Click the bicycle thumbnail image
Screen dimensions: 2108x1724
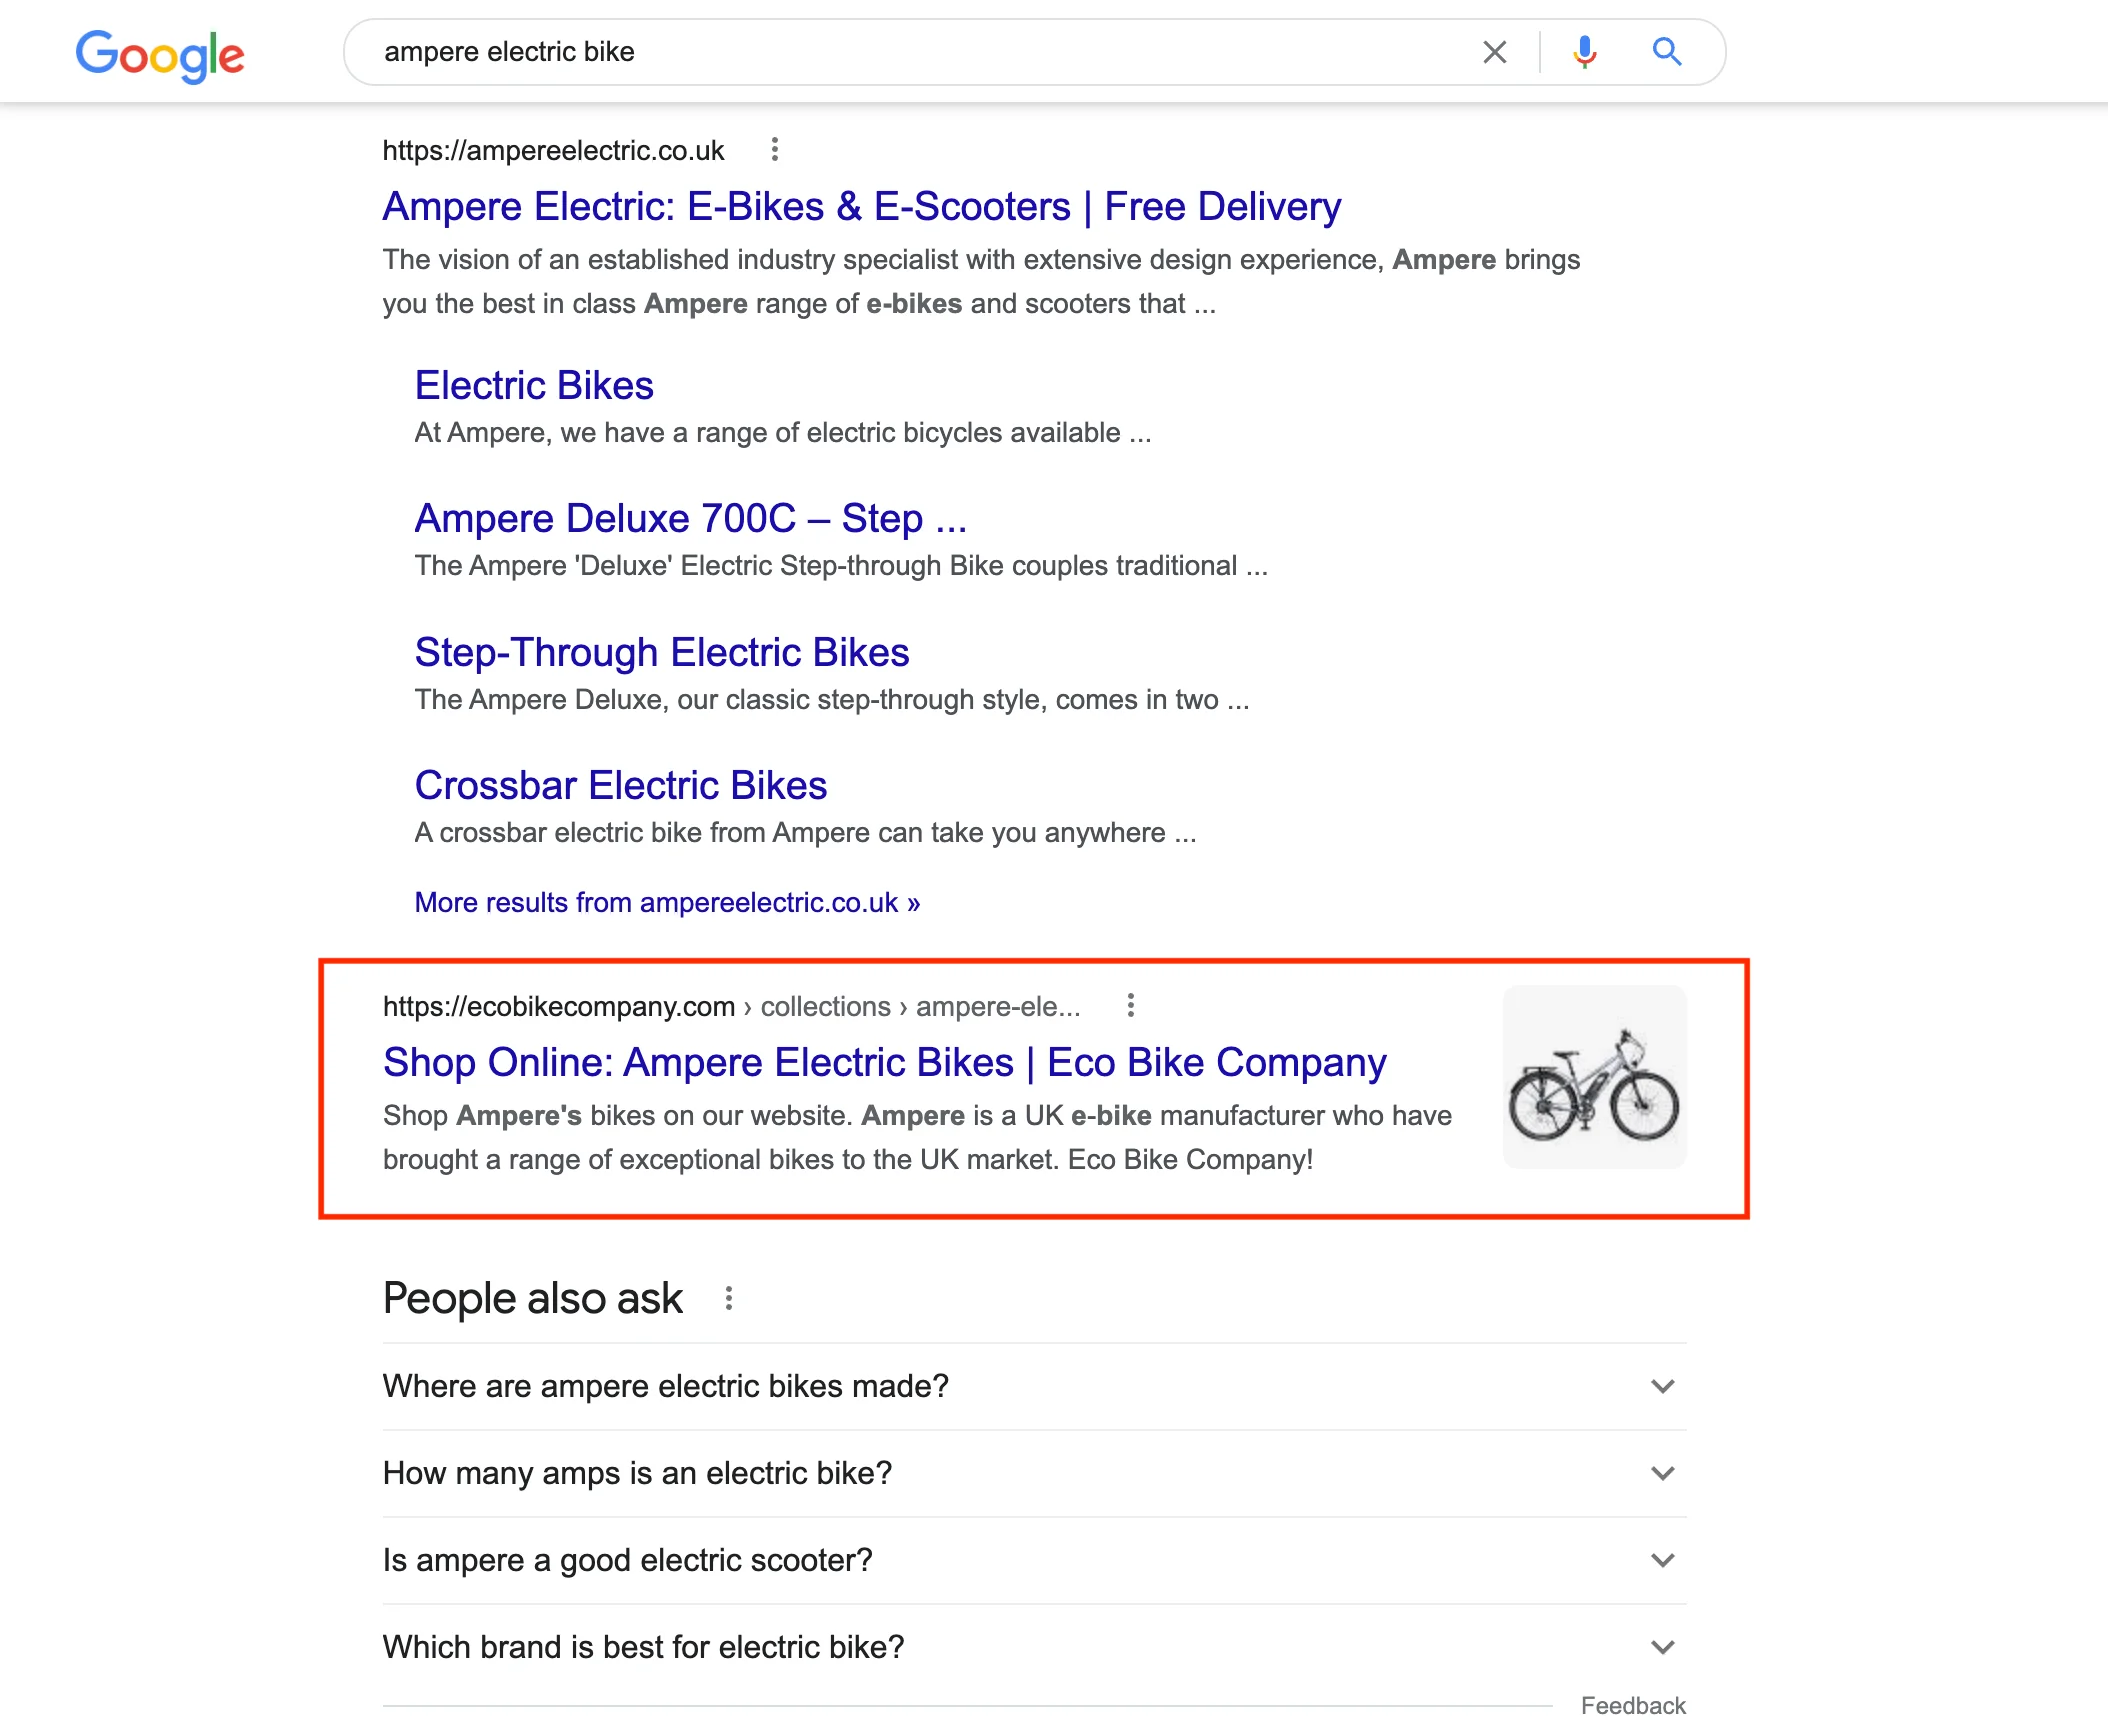(1594, 1077)
